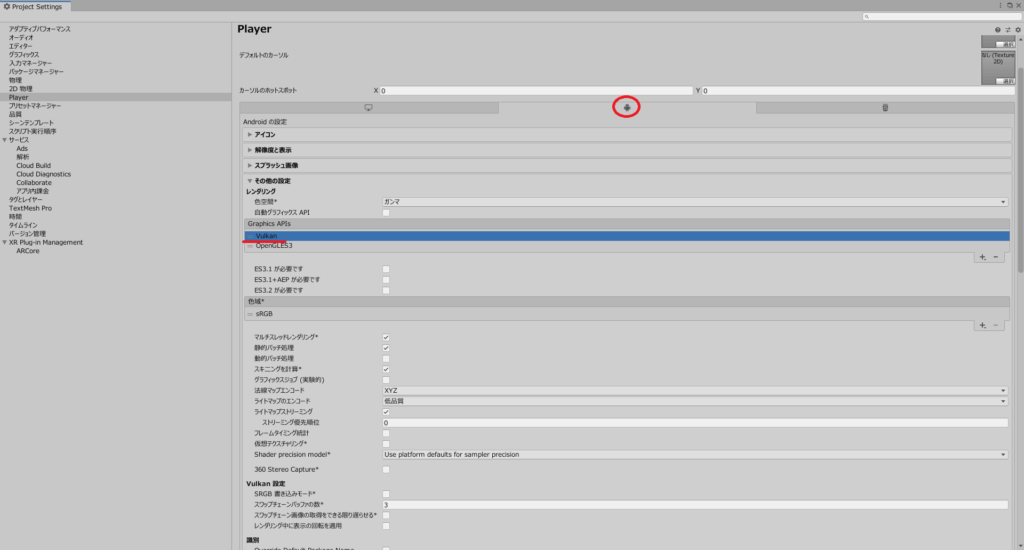Select the default cursor texture thumbnail slot
The image size is (1024, 550).
point(998,67)
